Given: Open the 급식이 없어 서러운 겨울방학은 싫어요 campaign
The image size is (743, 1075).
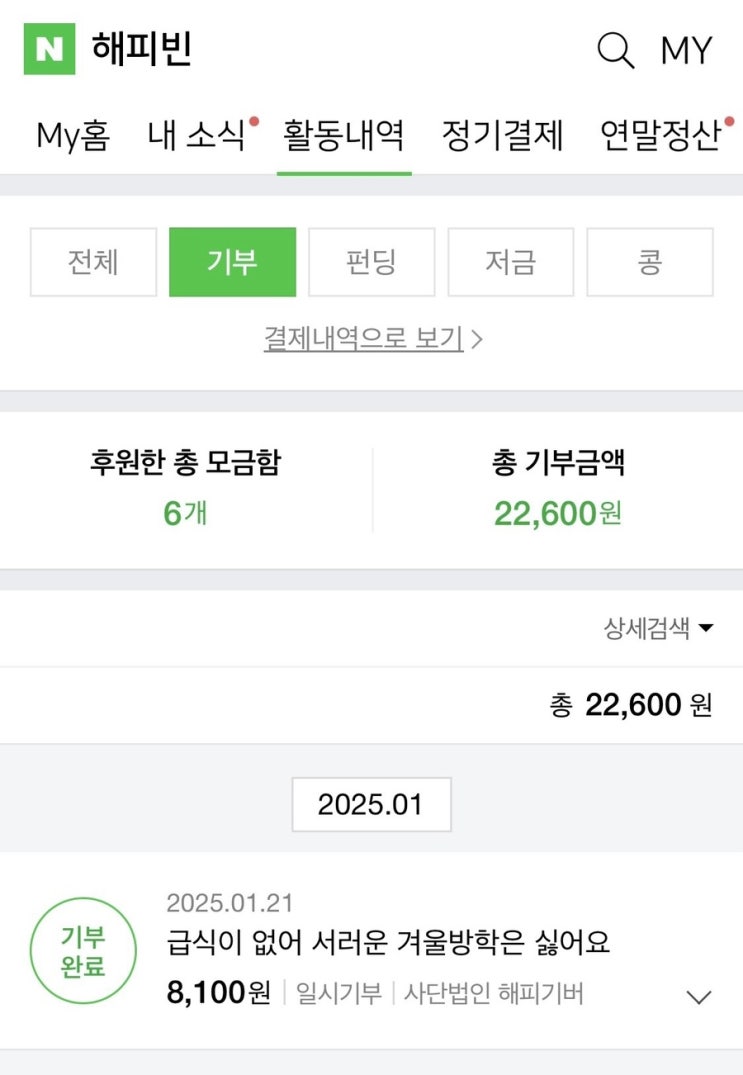Looking at the screenshot, I should [x=388, y=942].
